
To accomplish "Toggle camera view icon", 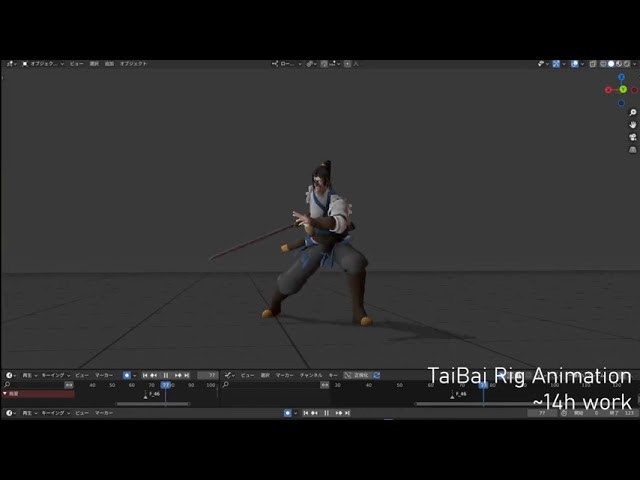I will tap(633, 136).
